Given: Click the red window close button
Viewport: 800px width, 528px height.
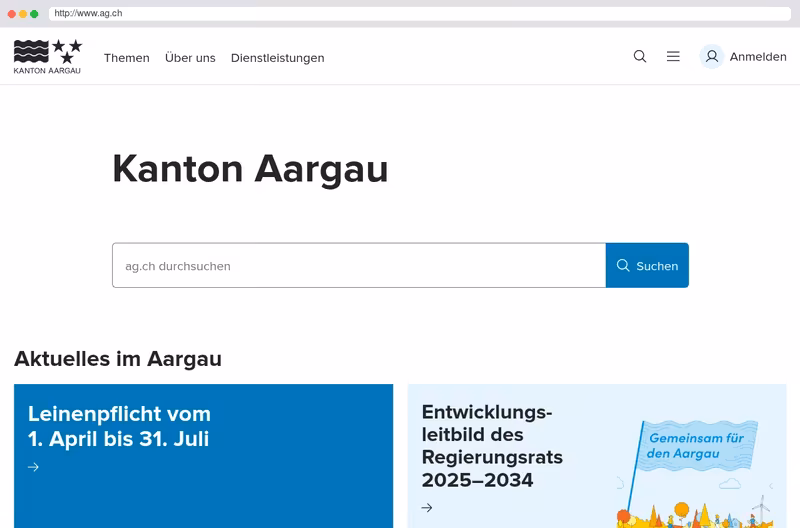Looking at the screenshot, I should (12, 14).
